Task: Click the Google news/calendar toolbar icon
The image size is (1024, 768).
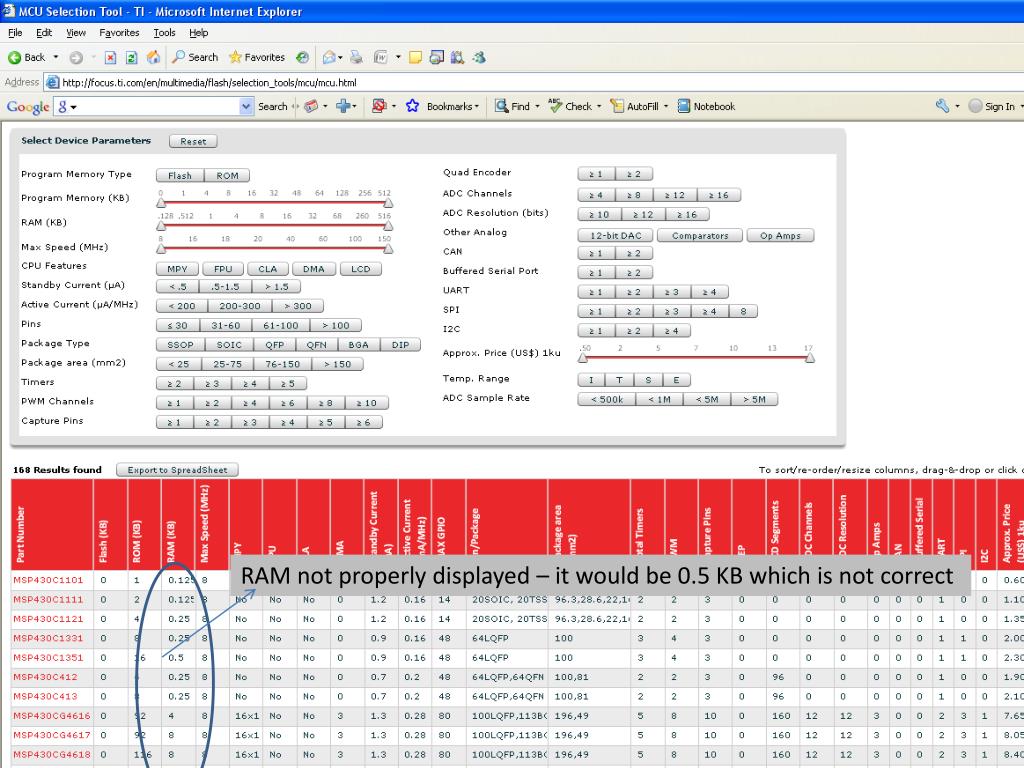Action: pos(311,106)
